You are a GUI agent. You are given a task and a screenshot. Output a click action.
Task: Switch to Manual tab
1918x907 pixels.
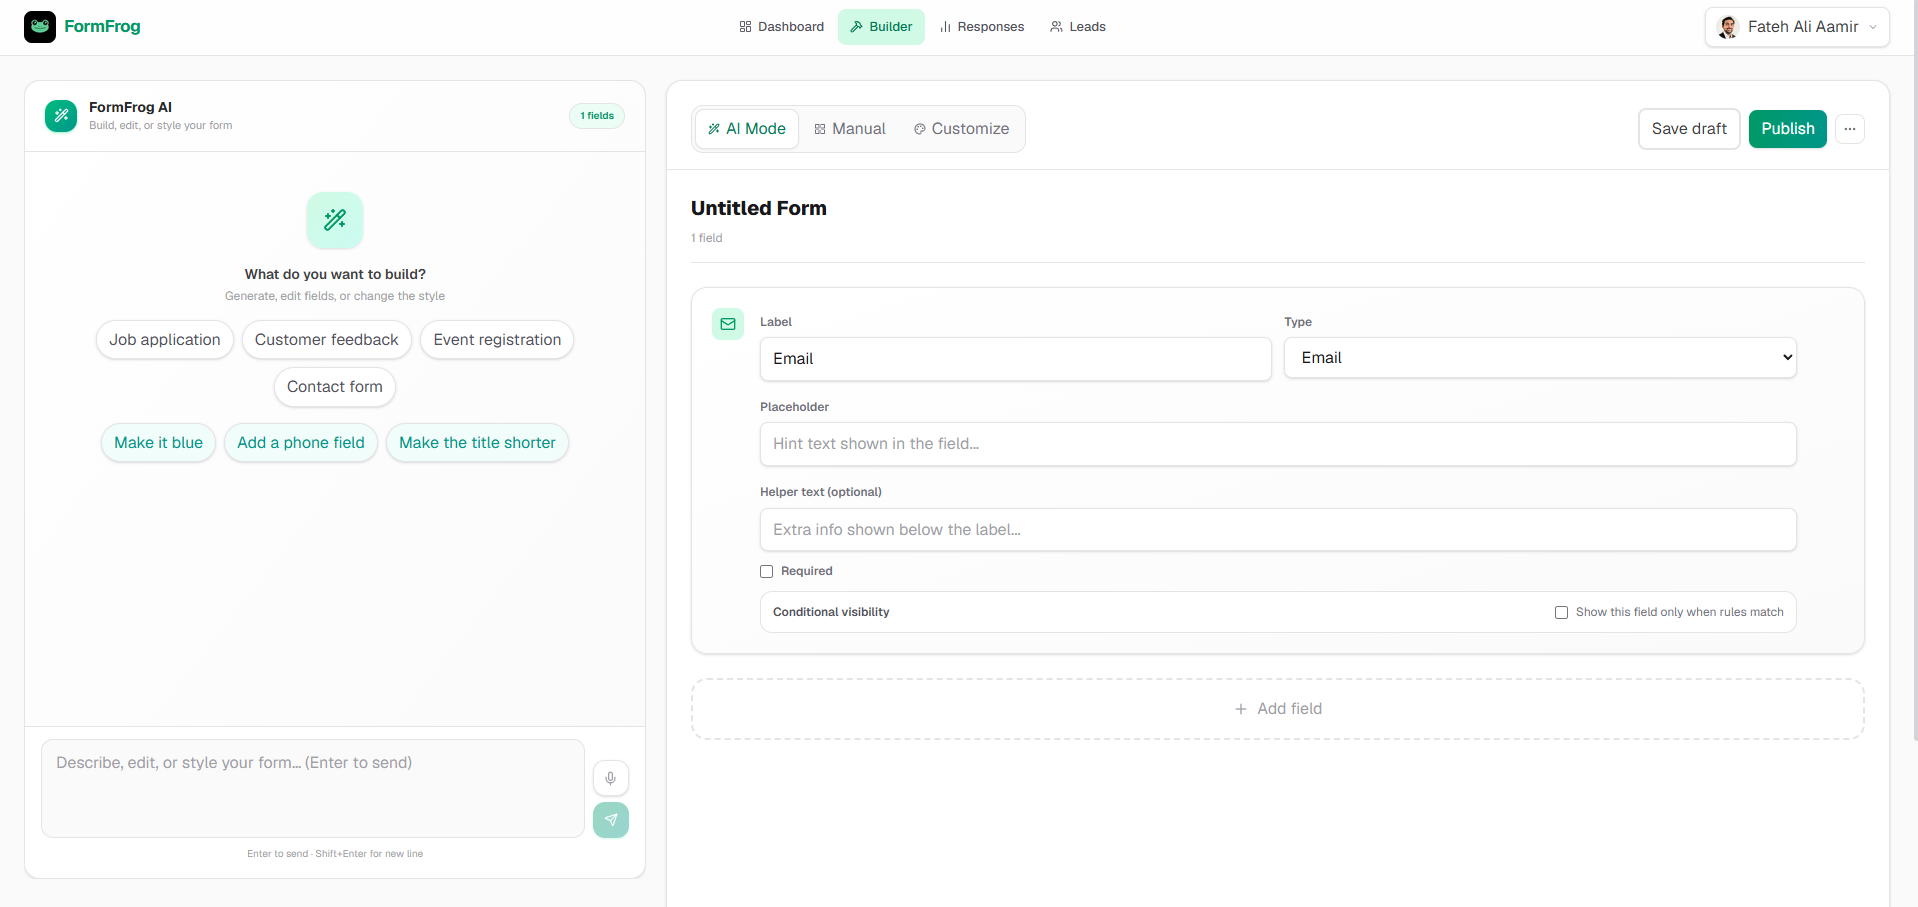click(x=850, y=129)
